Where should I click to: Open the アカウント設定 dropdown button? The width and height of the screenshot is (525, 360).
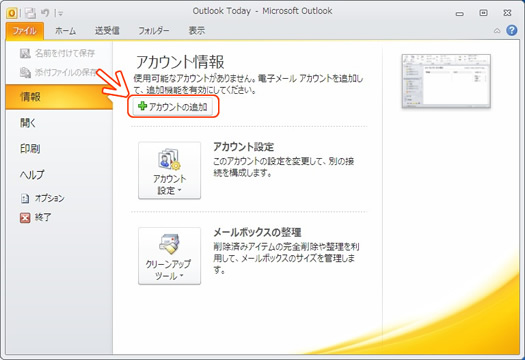point(169,170)
